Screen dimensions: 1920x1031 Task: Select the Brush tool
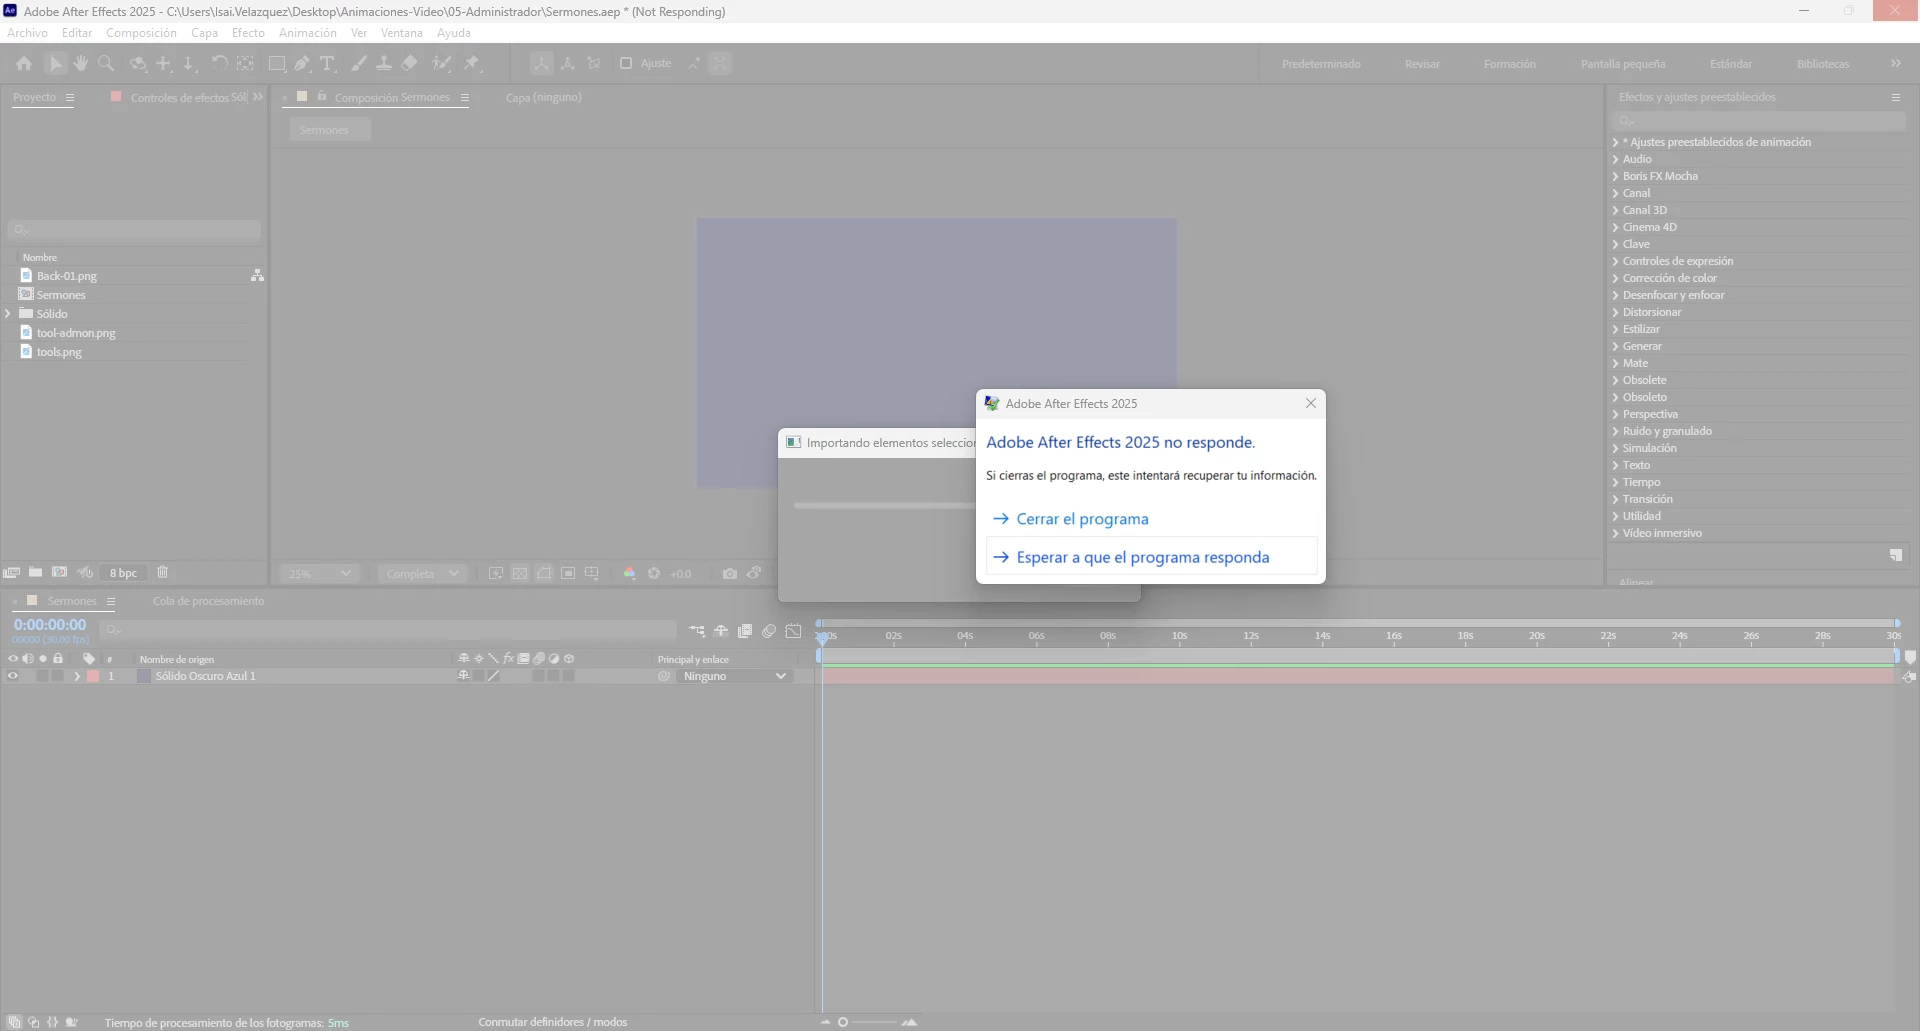[358, 64]
